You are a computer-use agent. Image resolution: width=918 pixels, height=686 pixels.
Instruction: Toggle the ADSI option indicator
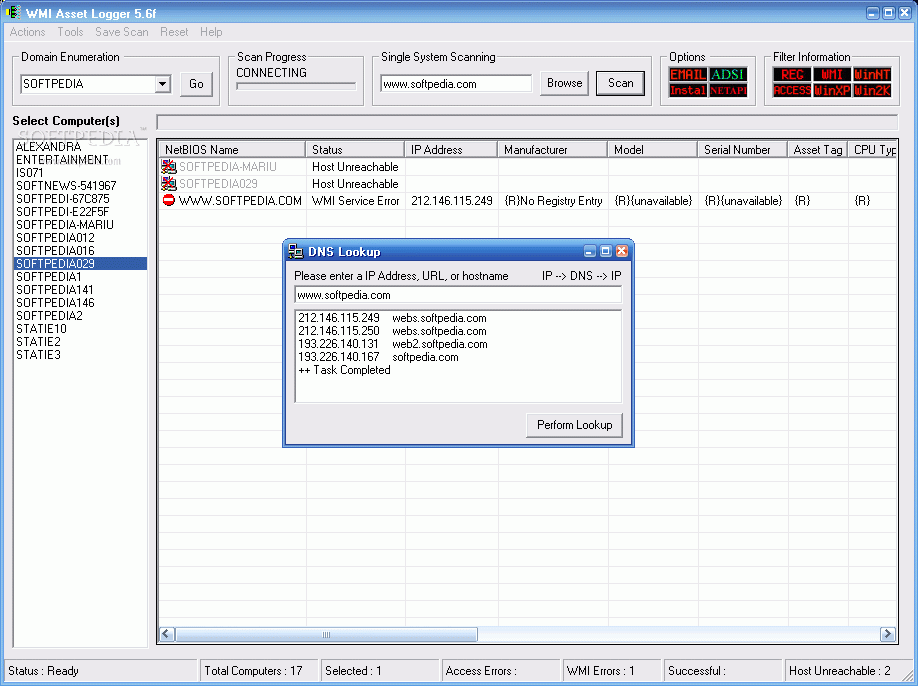tap(728, 74)
